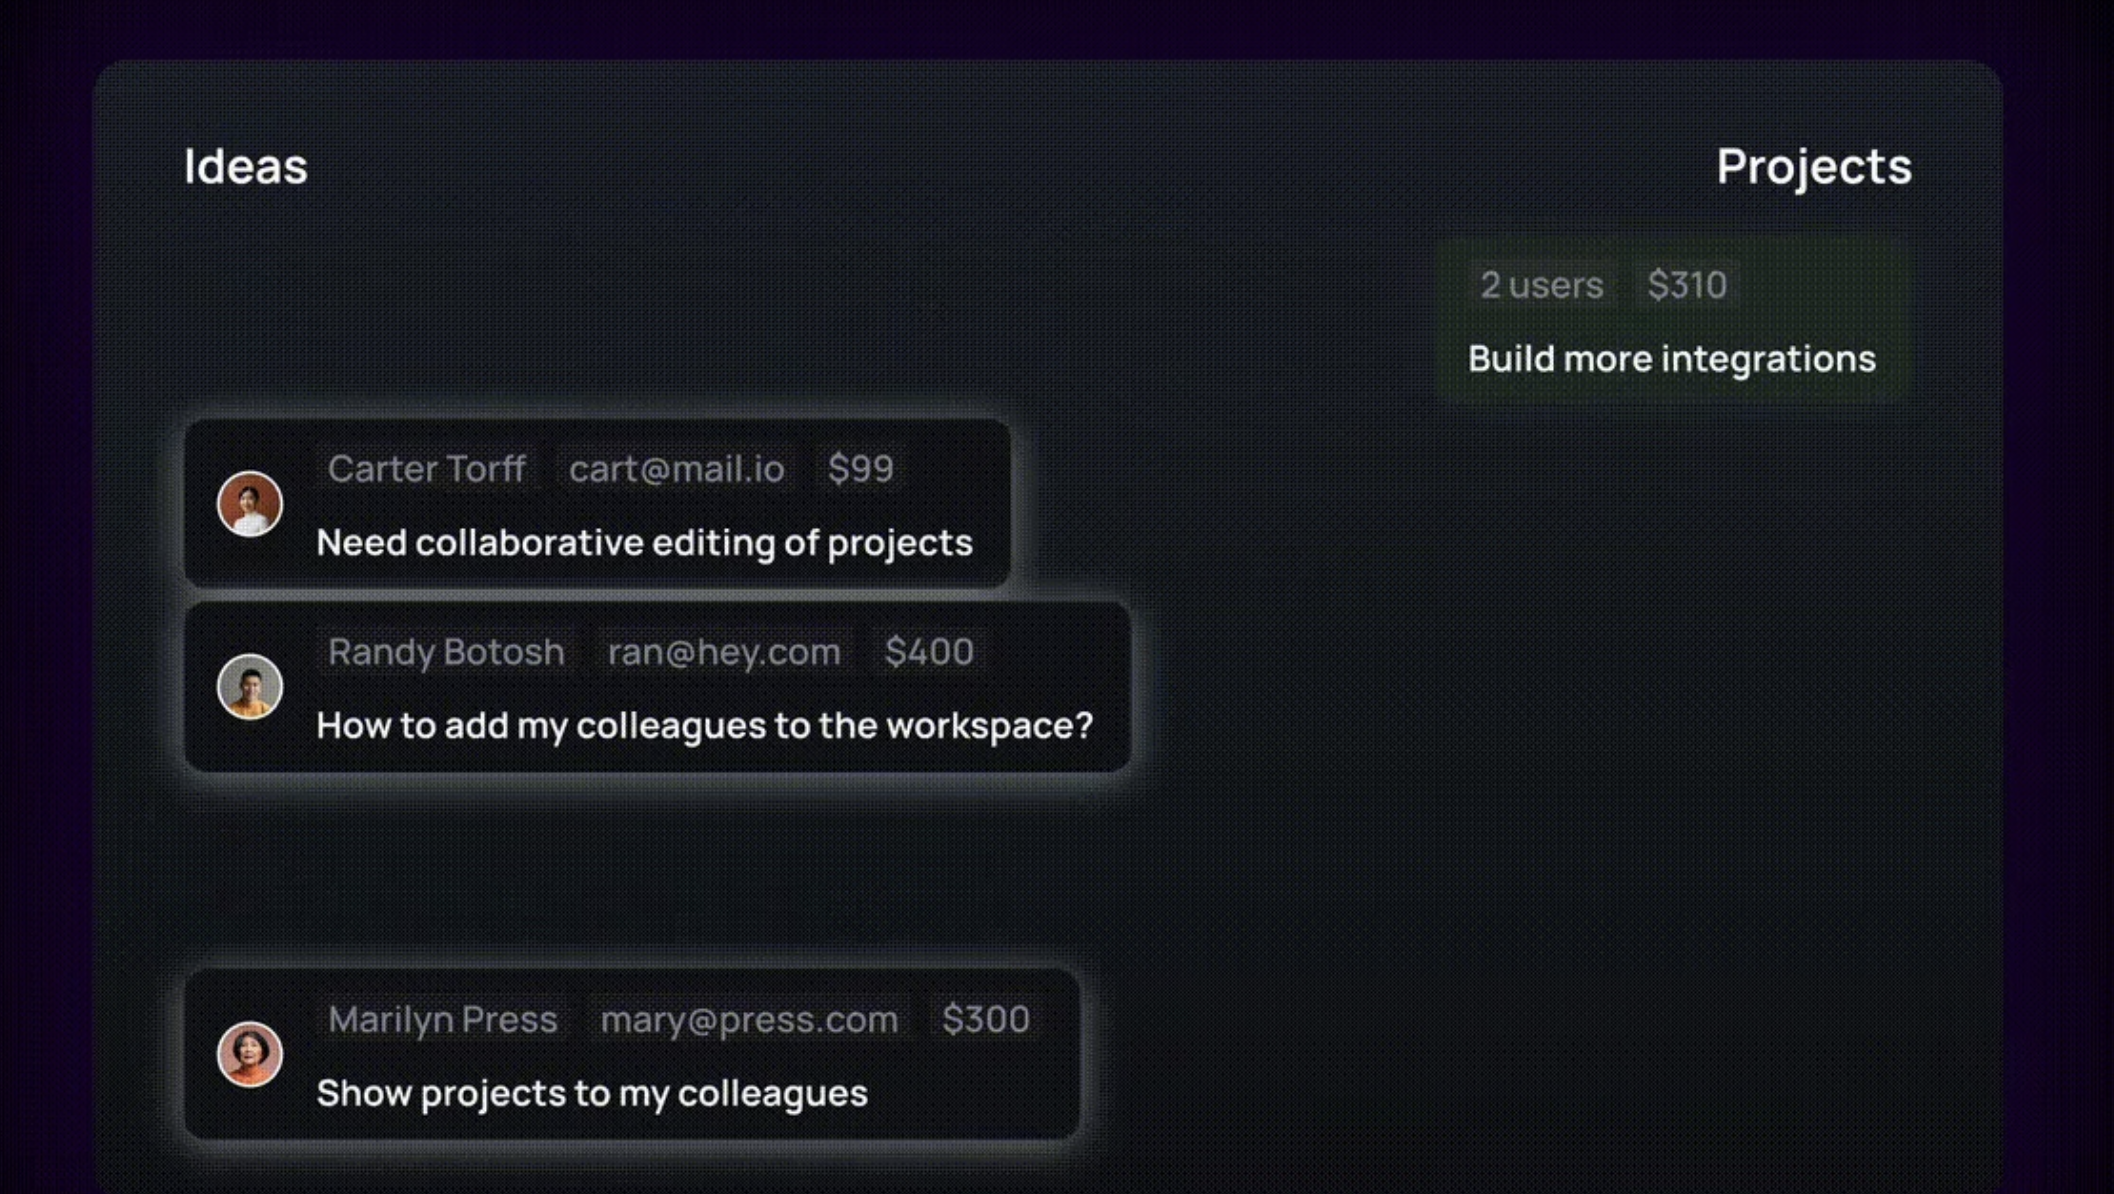Click Randy Botosh's avatar photo

pyautogui.click(x=249, y=687)
